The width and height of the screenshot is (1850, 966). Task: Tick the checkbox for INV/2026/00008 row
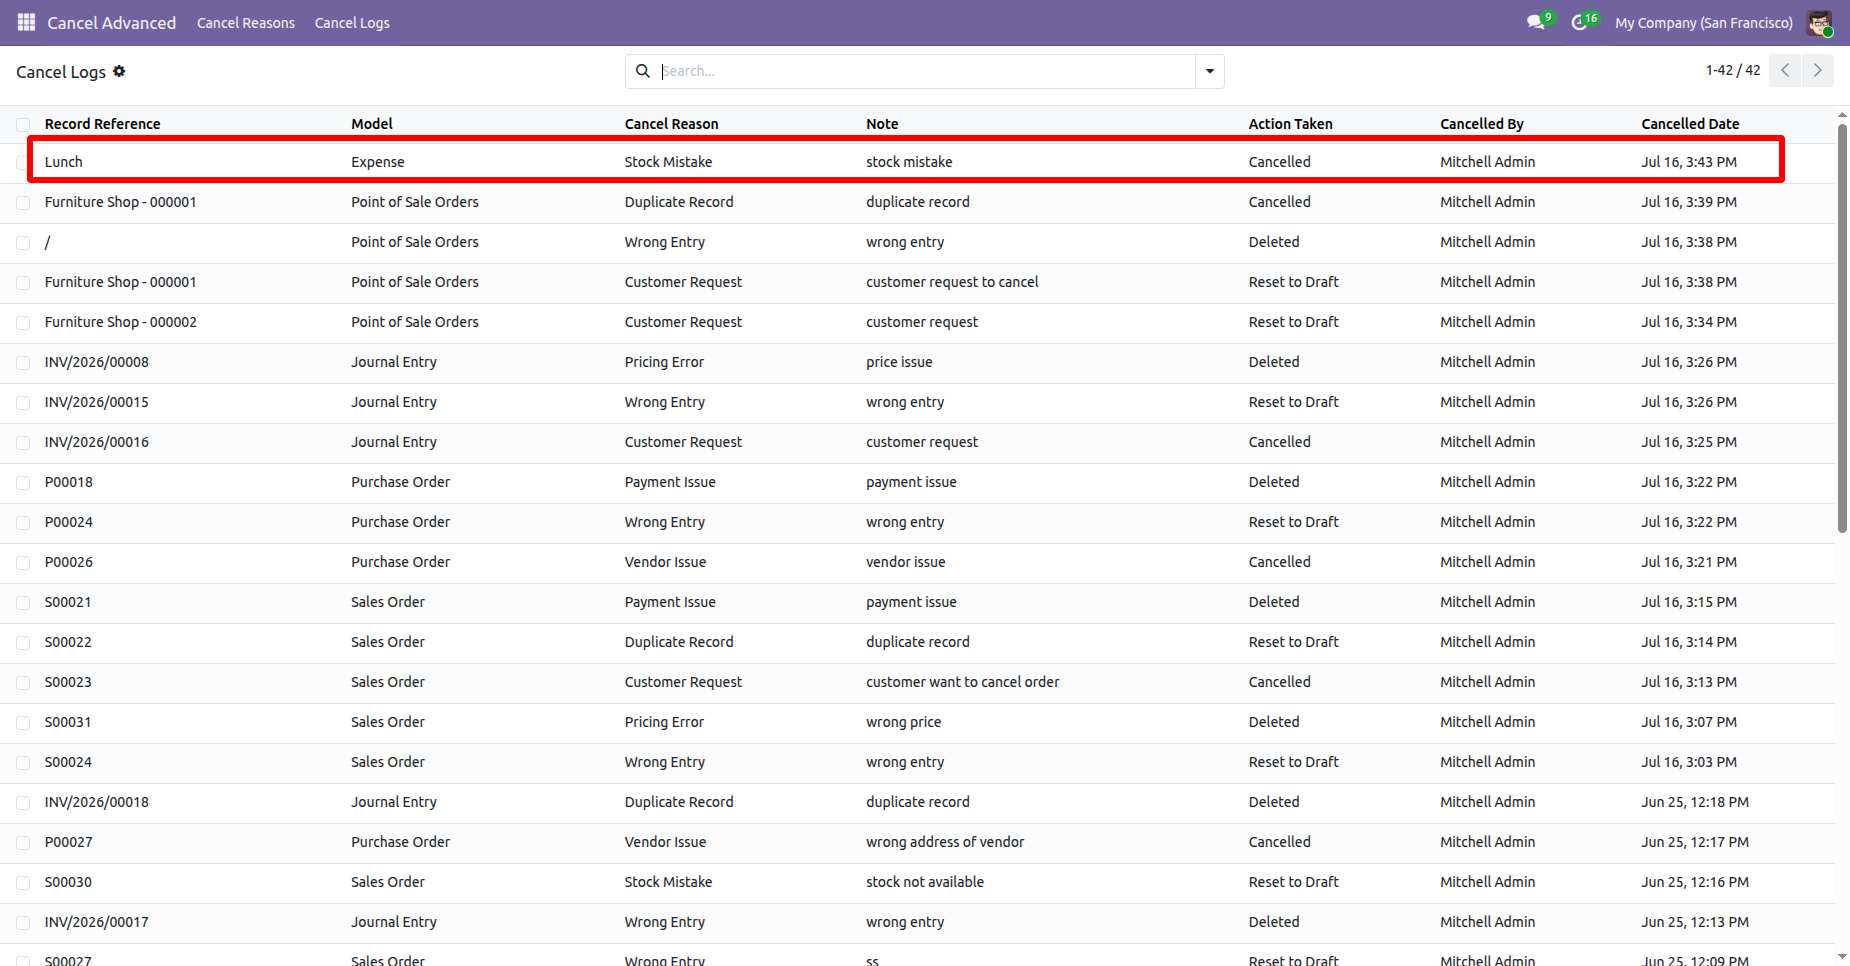(23, 362)
